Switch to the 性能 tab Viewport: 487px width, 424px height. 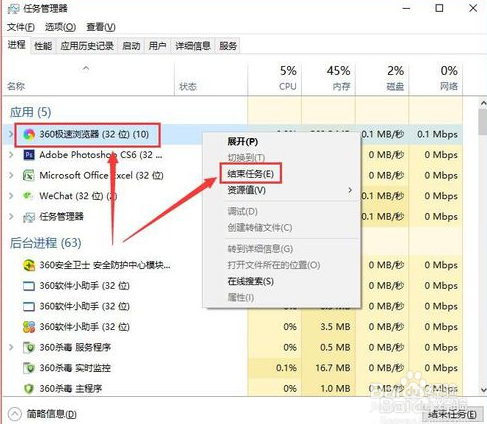pyautogui.click(x=43, y=46)
